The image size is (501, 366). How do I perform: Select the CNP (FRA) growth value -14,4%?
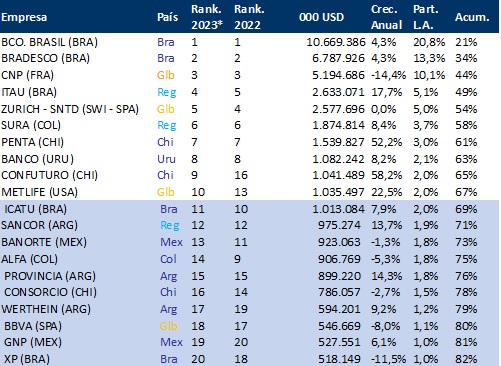click(x=388, y=75)
